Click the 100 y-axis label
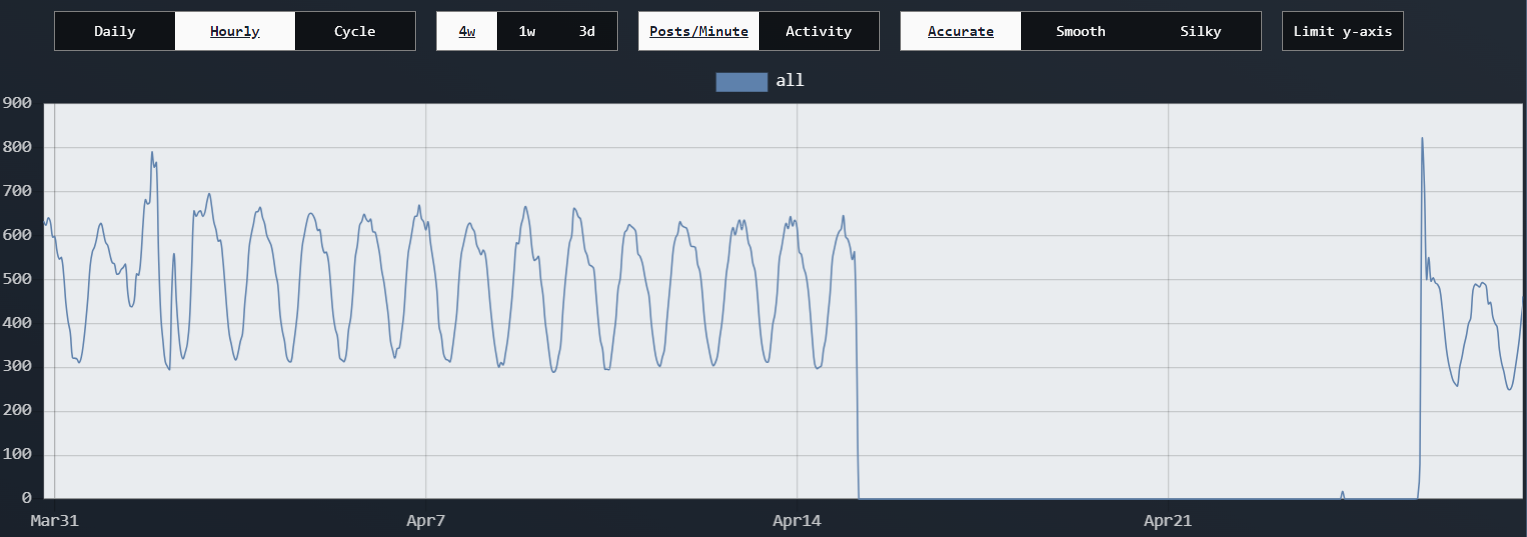This screenshot has width=1527, height=537. pyautogui.click(x=17, y=455)
